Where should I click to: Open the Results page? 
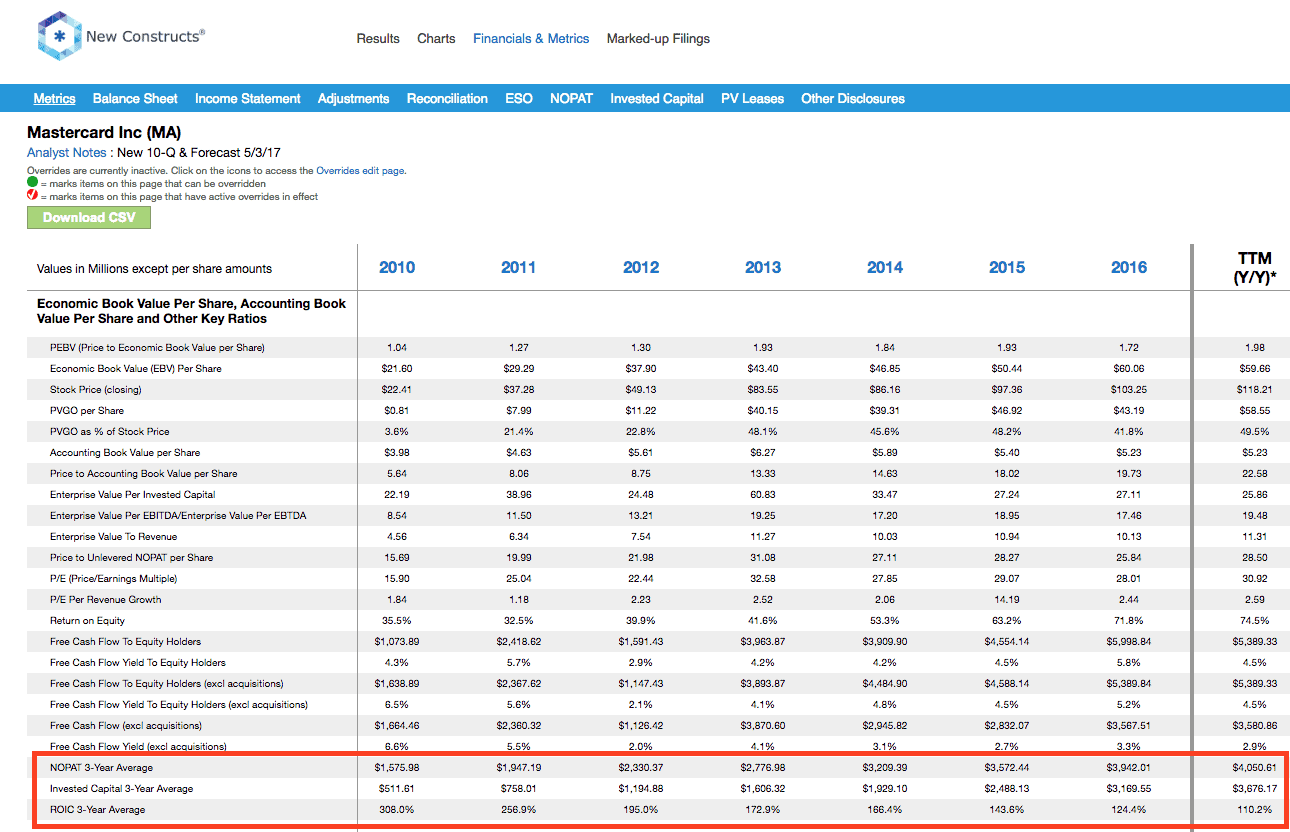pyautogui.click(x=378, y=39)
